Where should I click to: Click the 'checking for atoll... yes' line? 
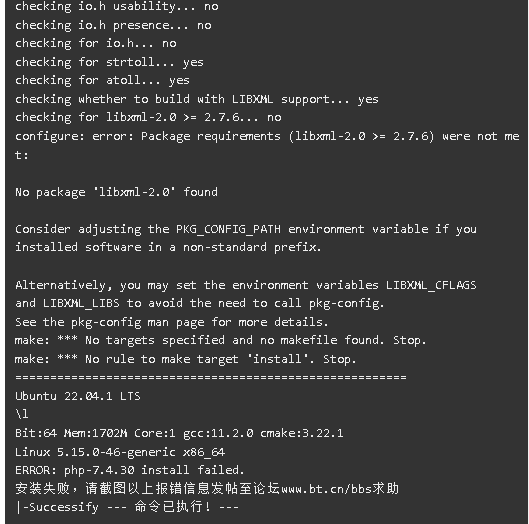pos(102,81)
